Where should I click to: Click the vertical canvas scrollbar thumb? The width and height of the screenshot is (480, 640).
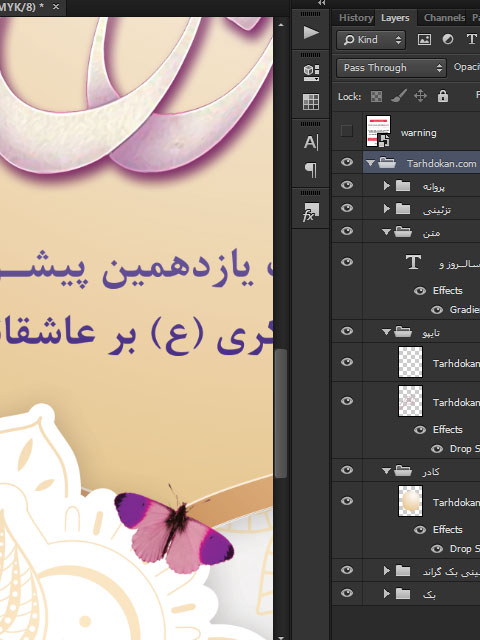(280, 412)
